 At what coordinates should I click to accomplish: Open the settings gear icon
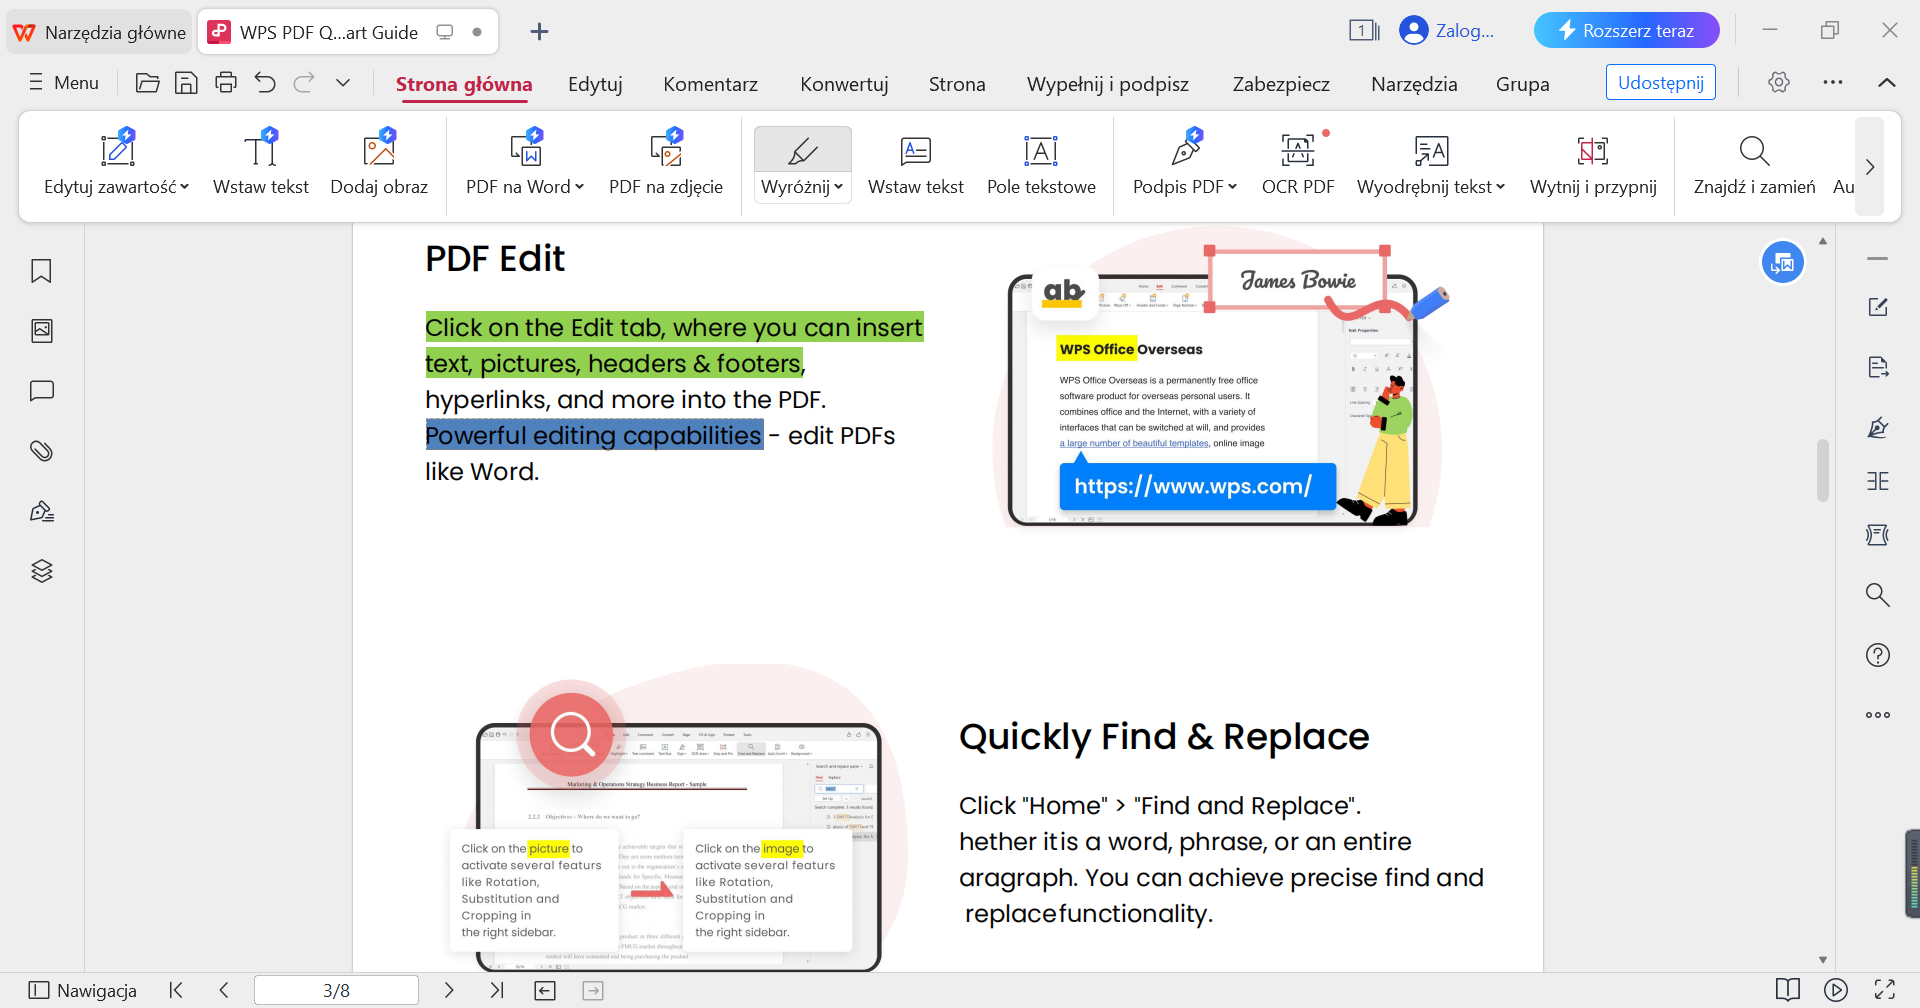[1778, 82]
